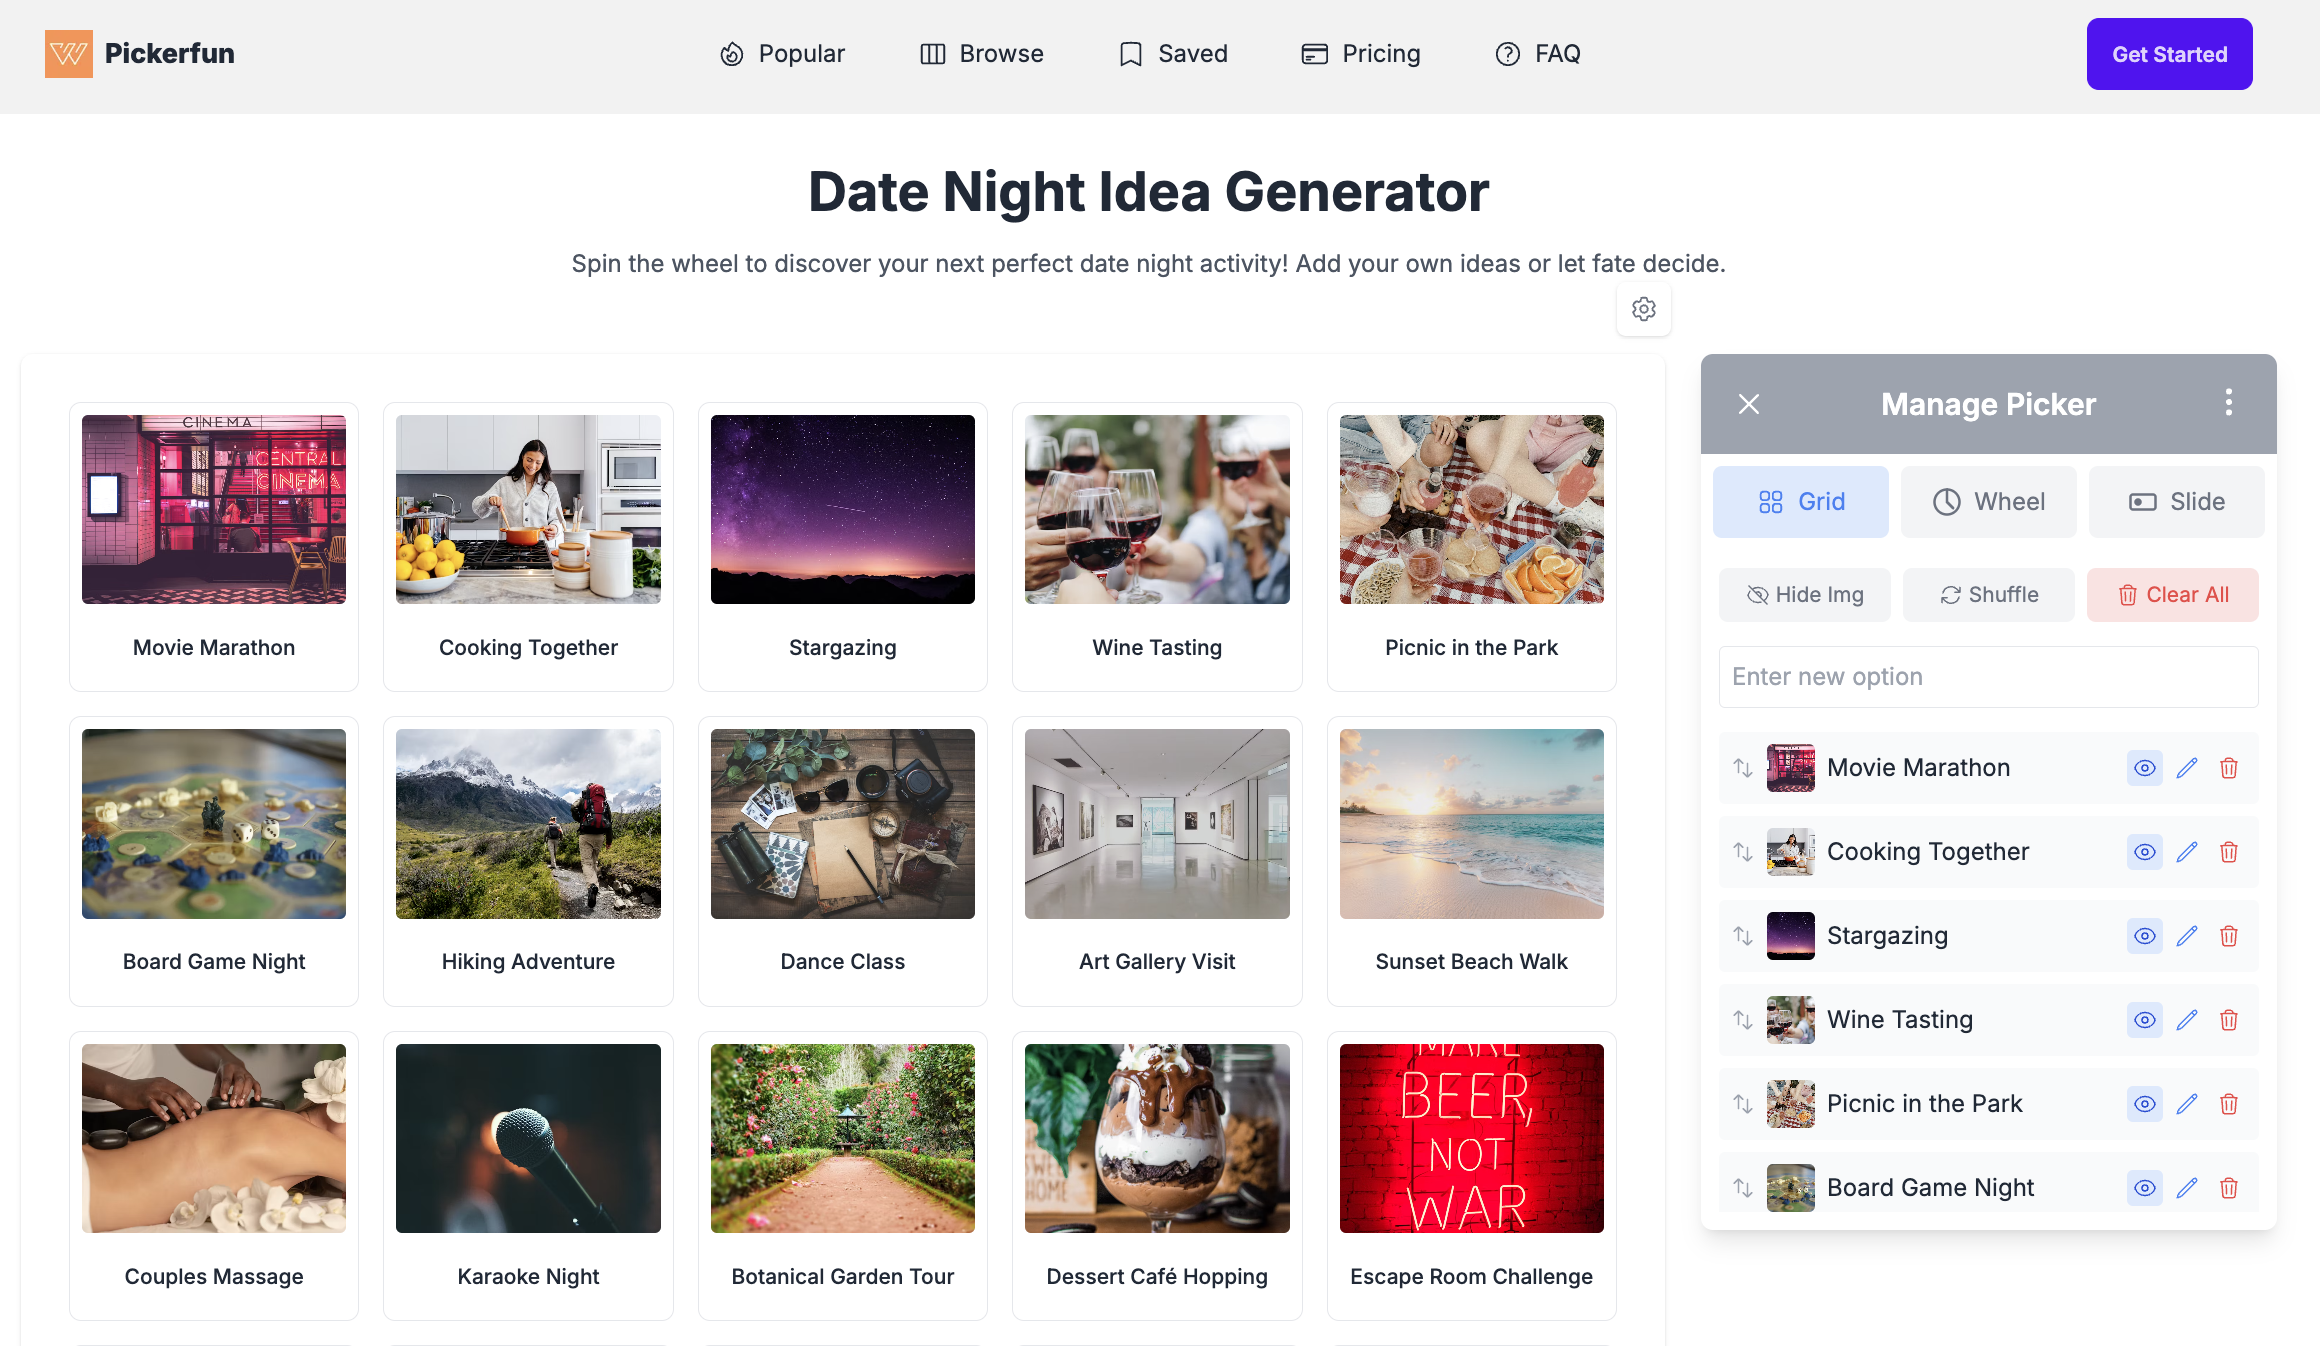Click the pencil icon for Stargazing

tap(2187, 936)
